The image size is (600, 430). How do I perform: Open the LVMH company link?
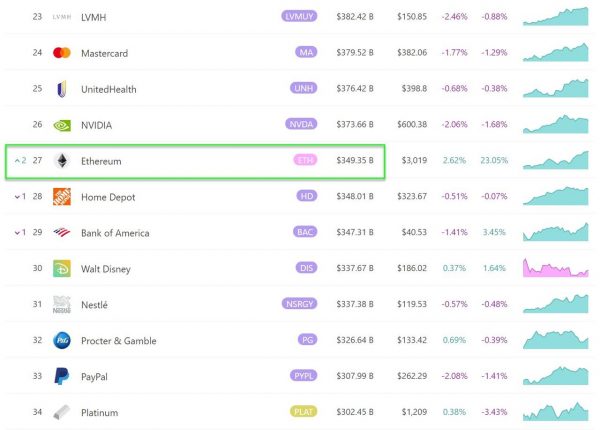[x=93, y=17]
